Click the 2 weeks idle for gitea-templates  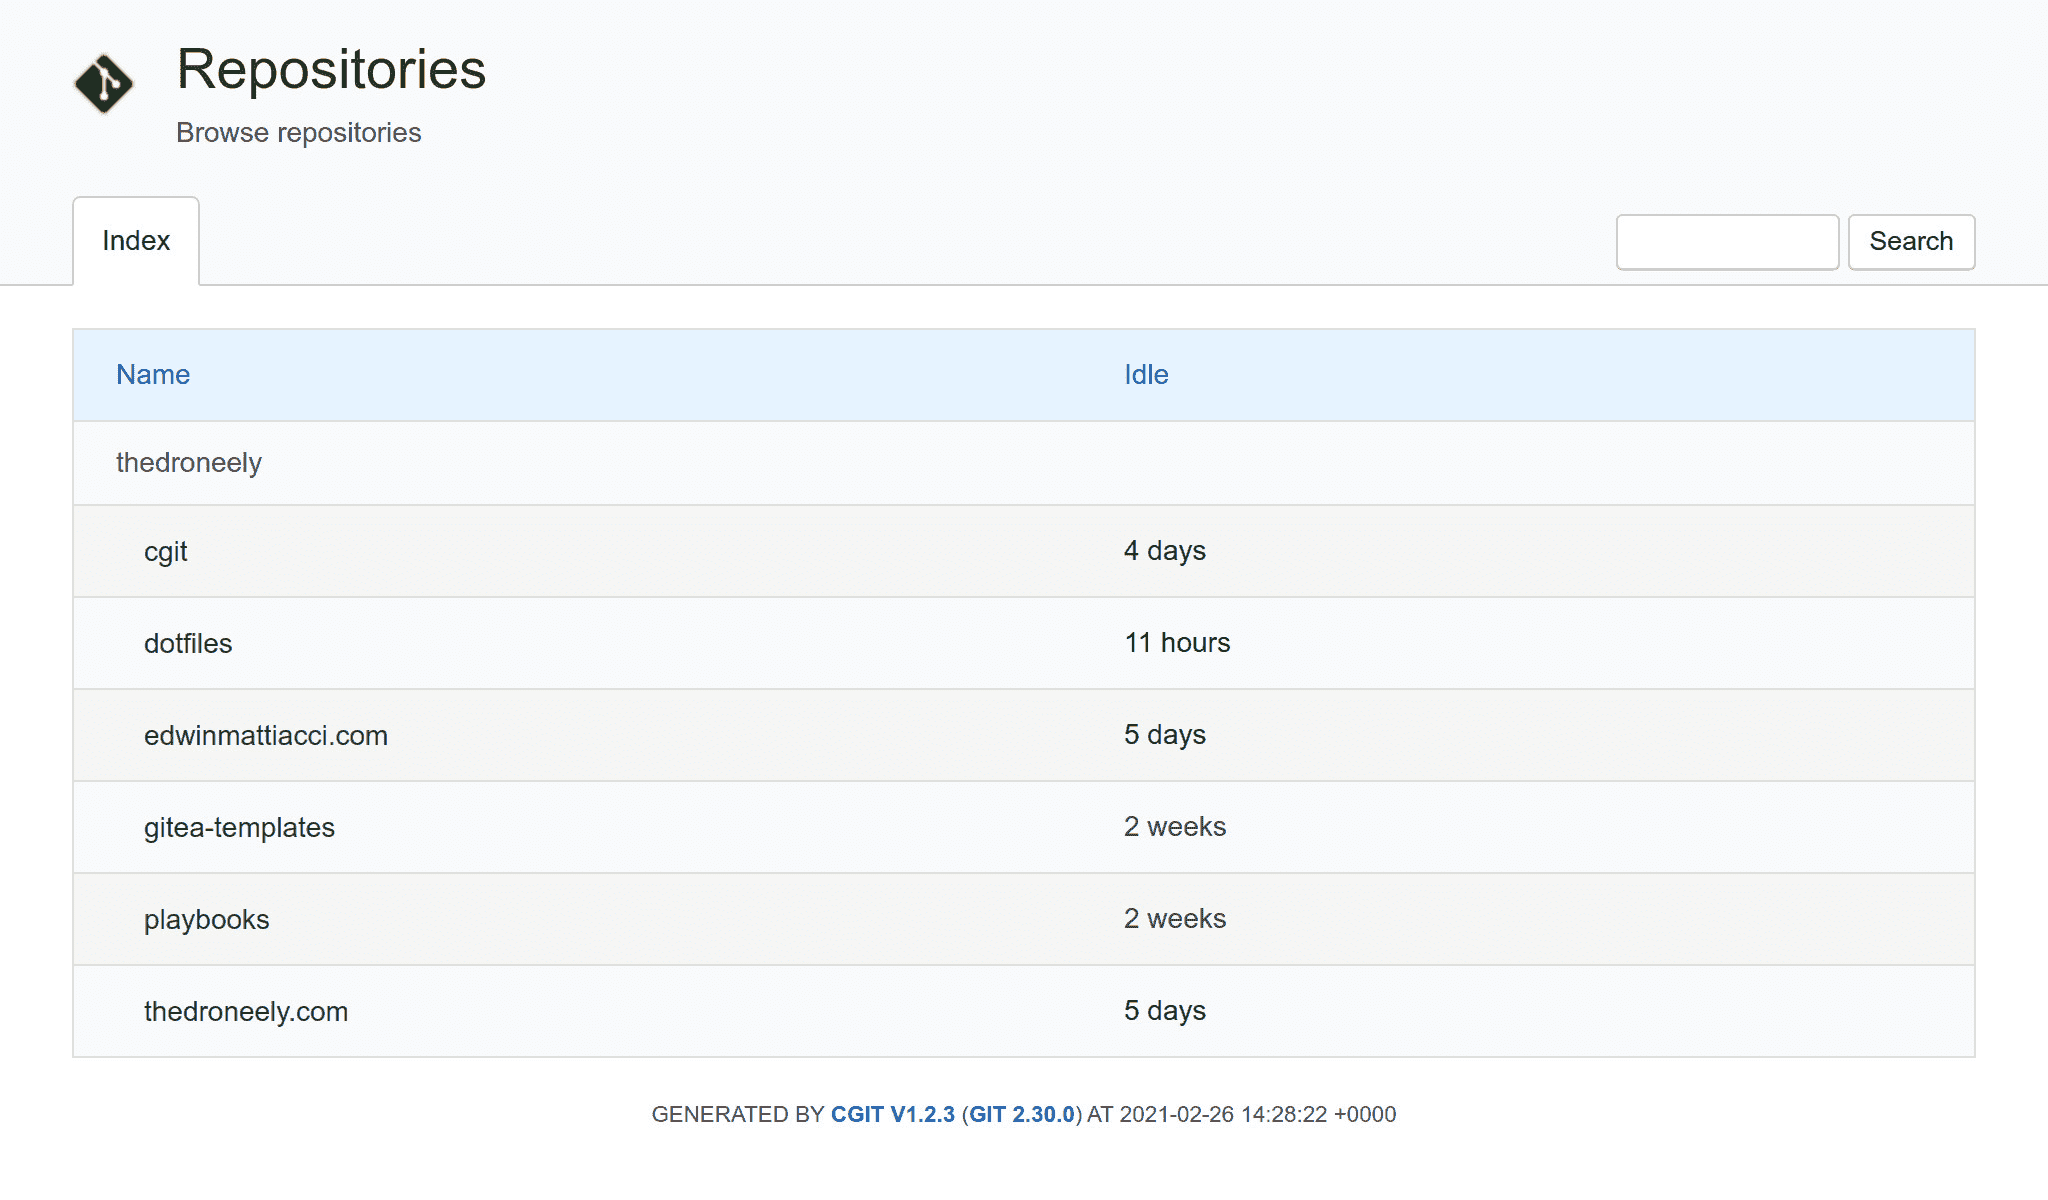(x=1175, y=827)
